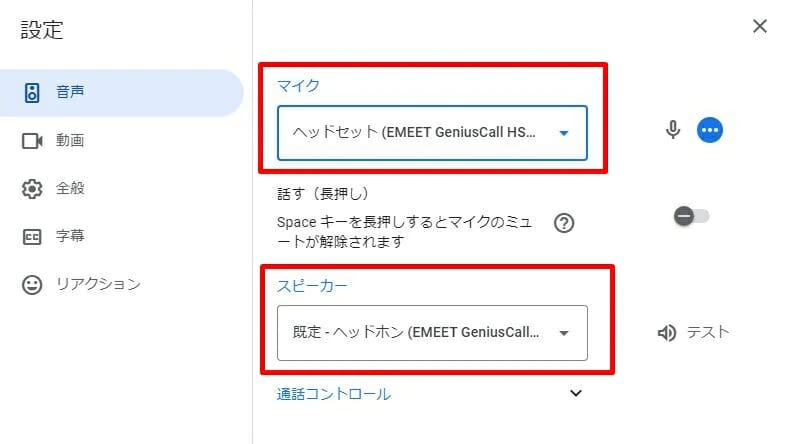Click the help question mark icon
The image size is (792, 444).
point(564,223)
